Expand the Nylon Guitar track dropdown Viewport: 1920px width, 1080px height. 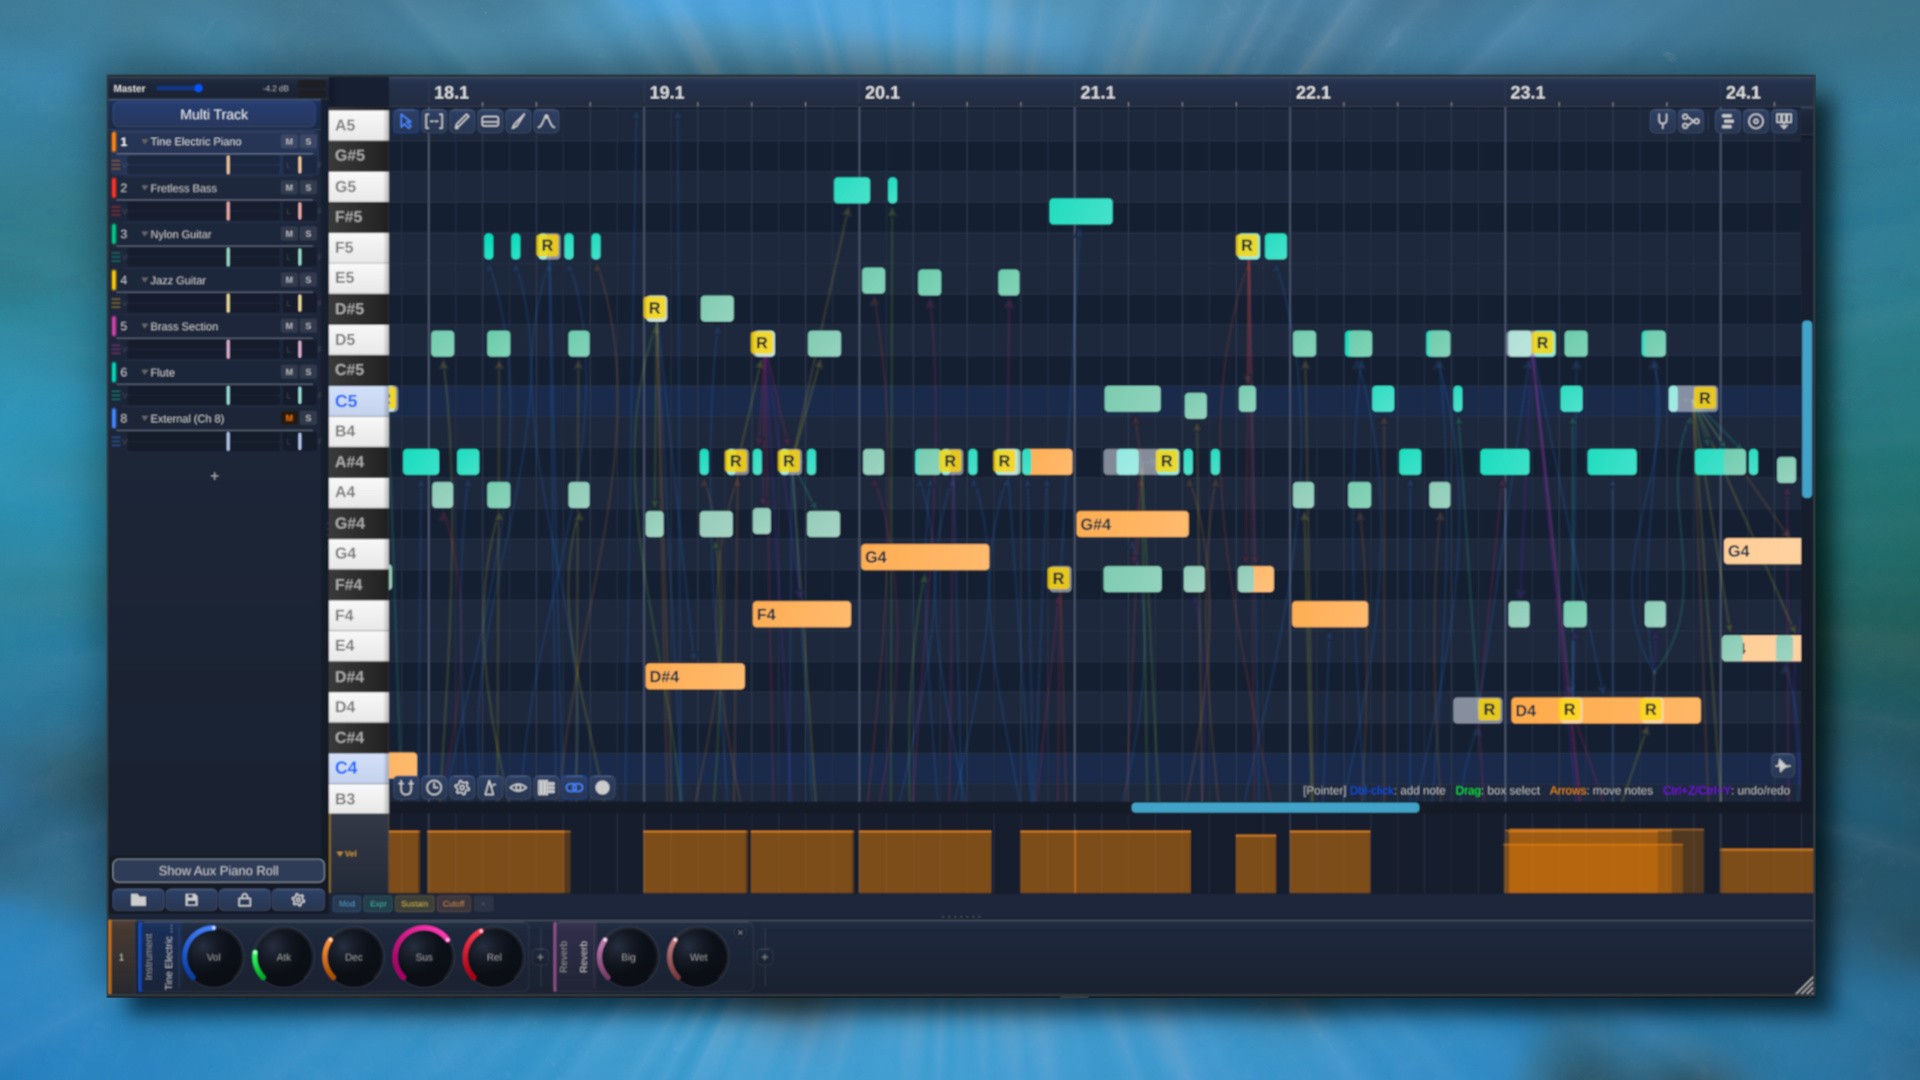(x=144, y=234)
